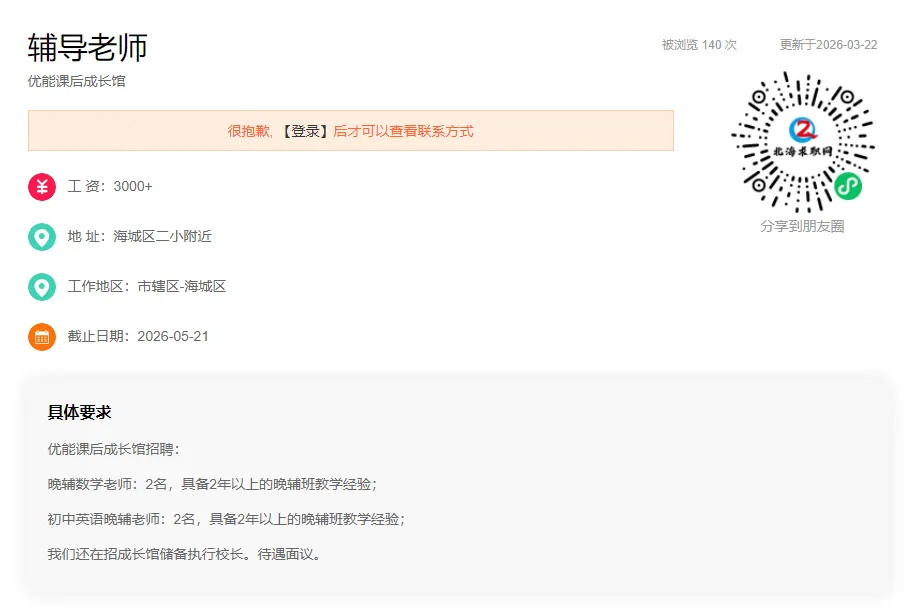Click the 截止日期：2026-05-21 deadline text
914x616 pixels.
tap(138, 336)
